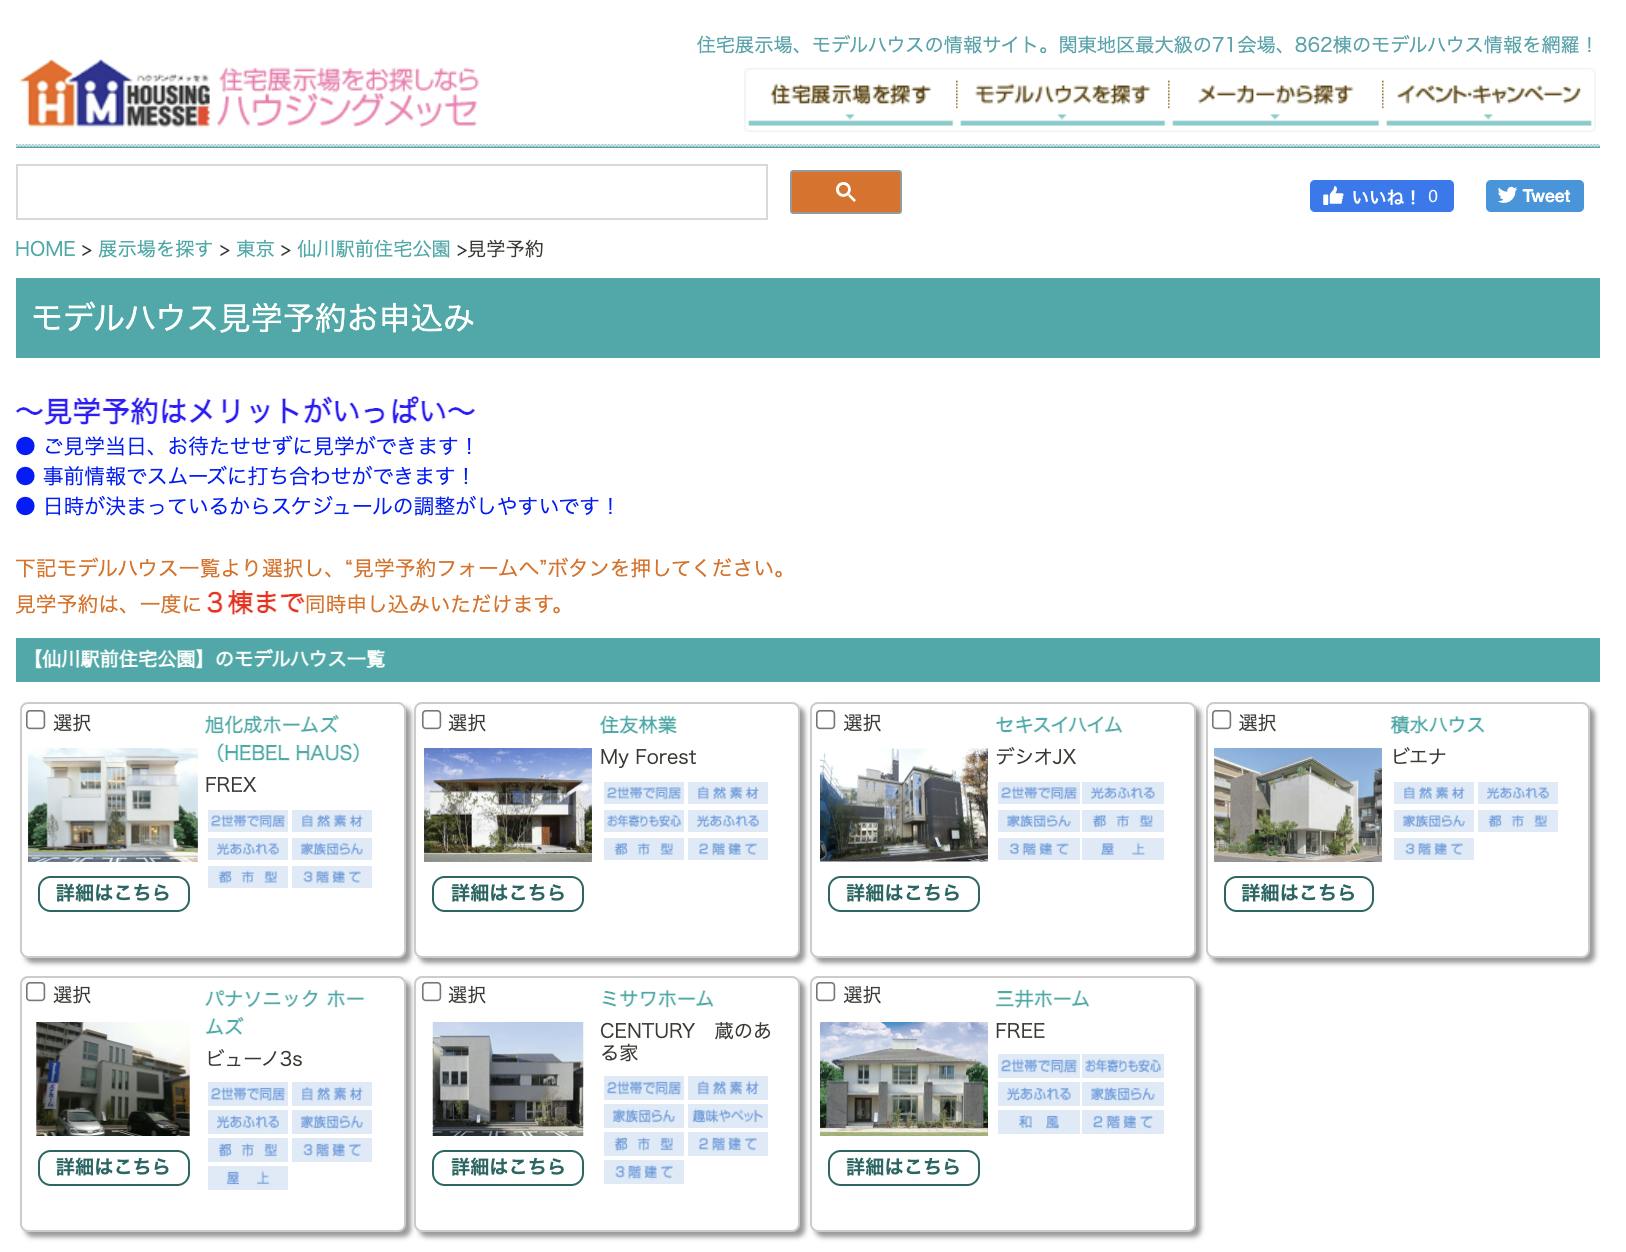Image resolution: width=1626 pixels, height=1252 pixels.
Task: Click the Twitter Tweet button
Action: pyautogui.click(x=1534, y=196)
